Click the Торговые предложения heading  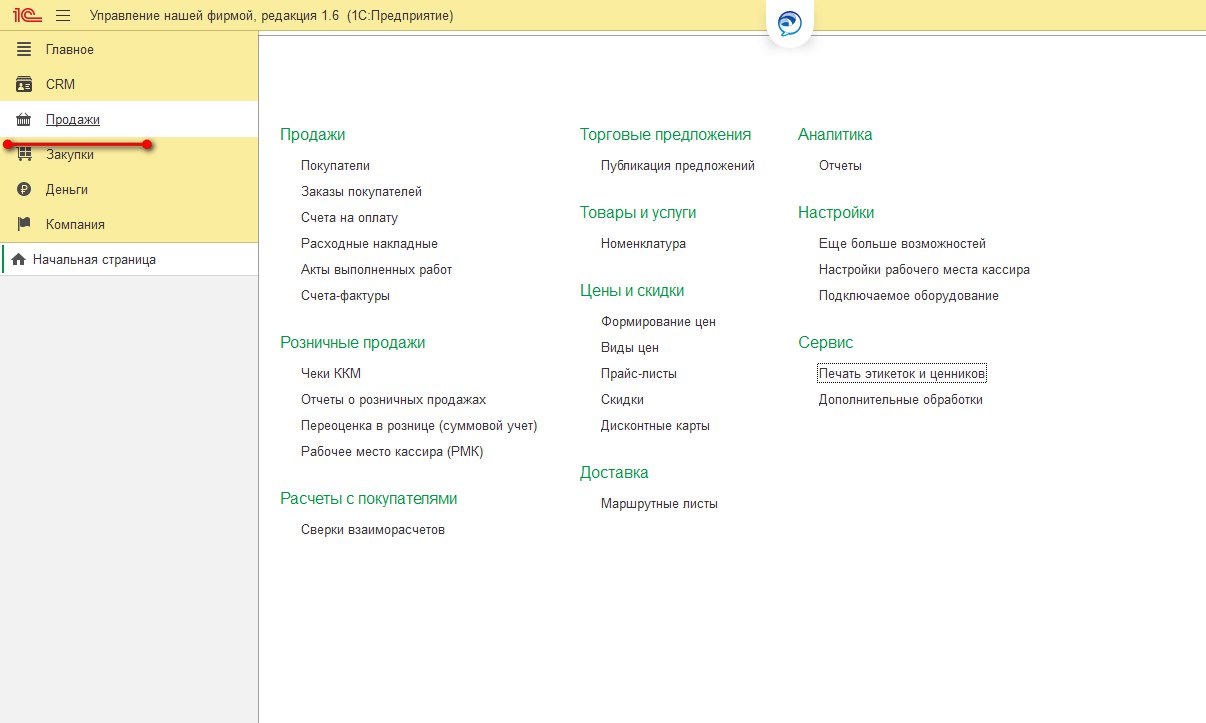tap(665, 135)
